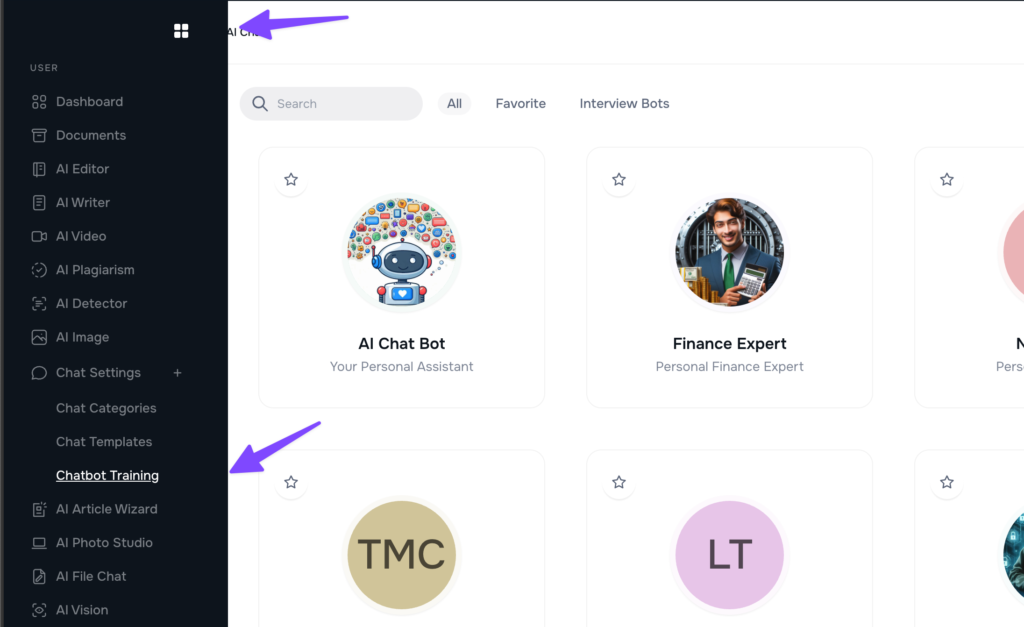Go to Chat Templates in the sidebar

(x=104, y=442)
